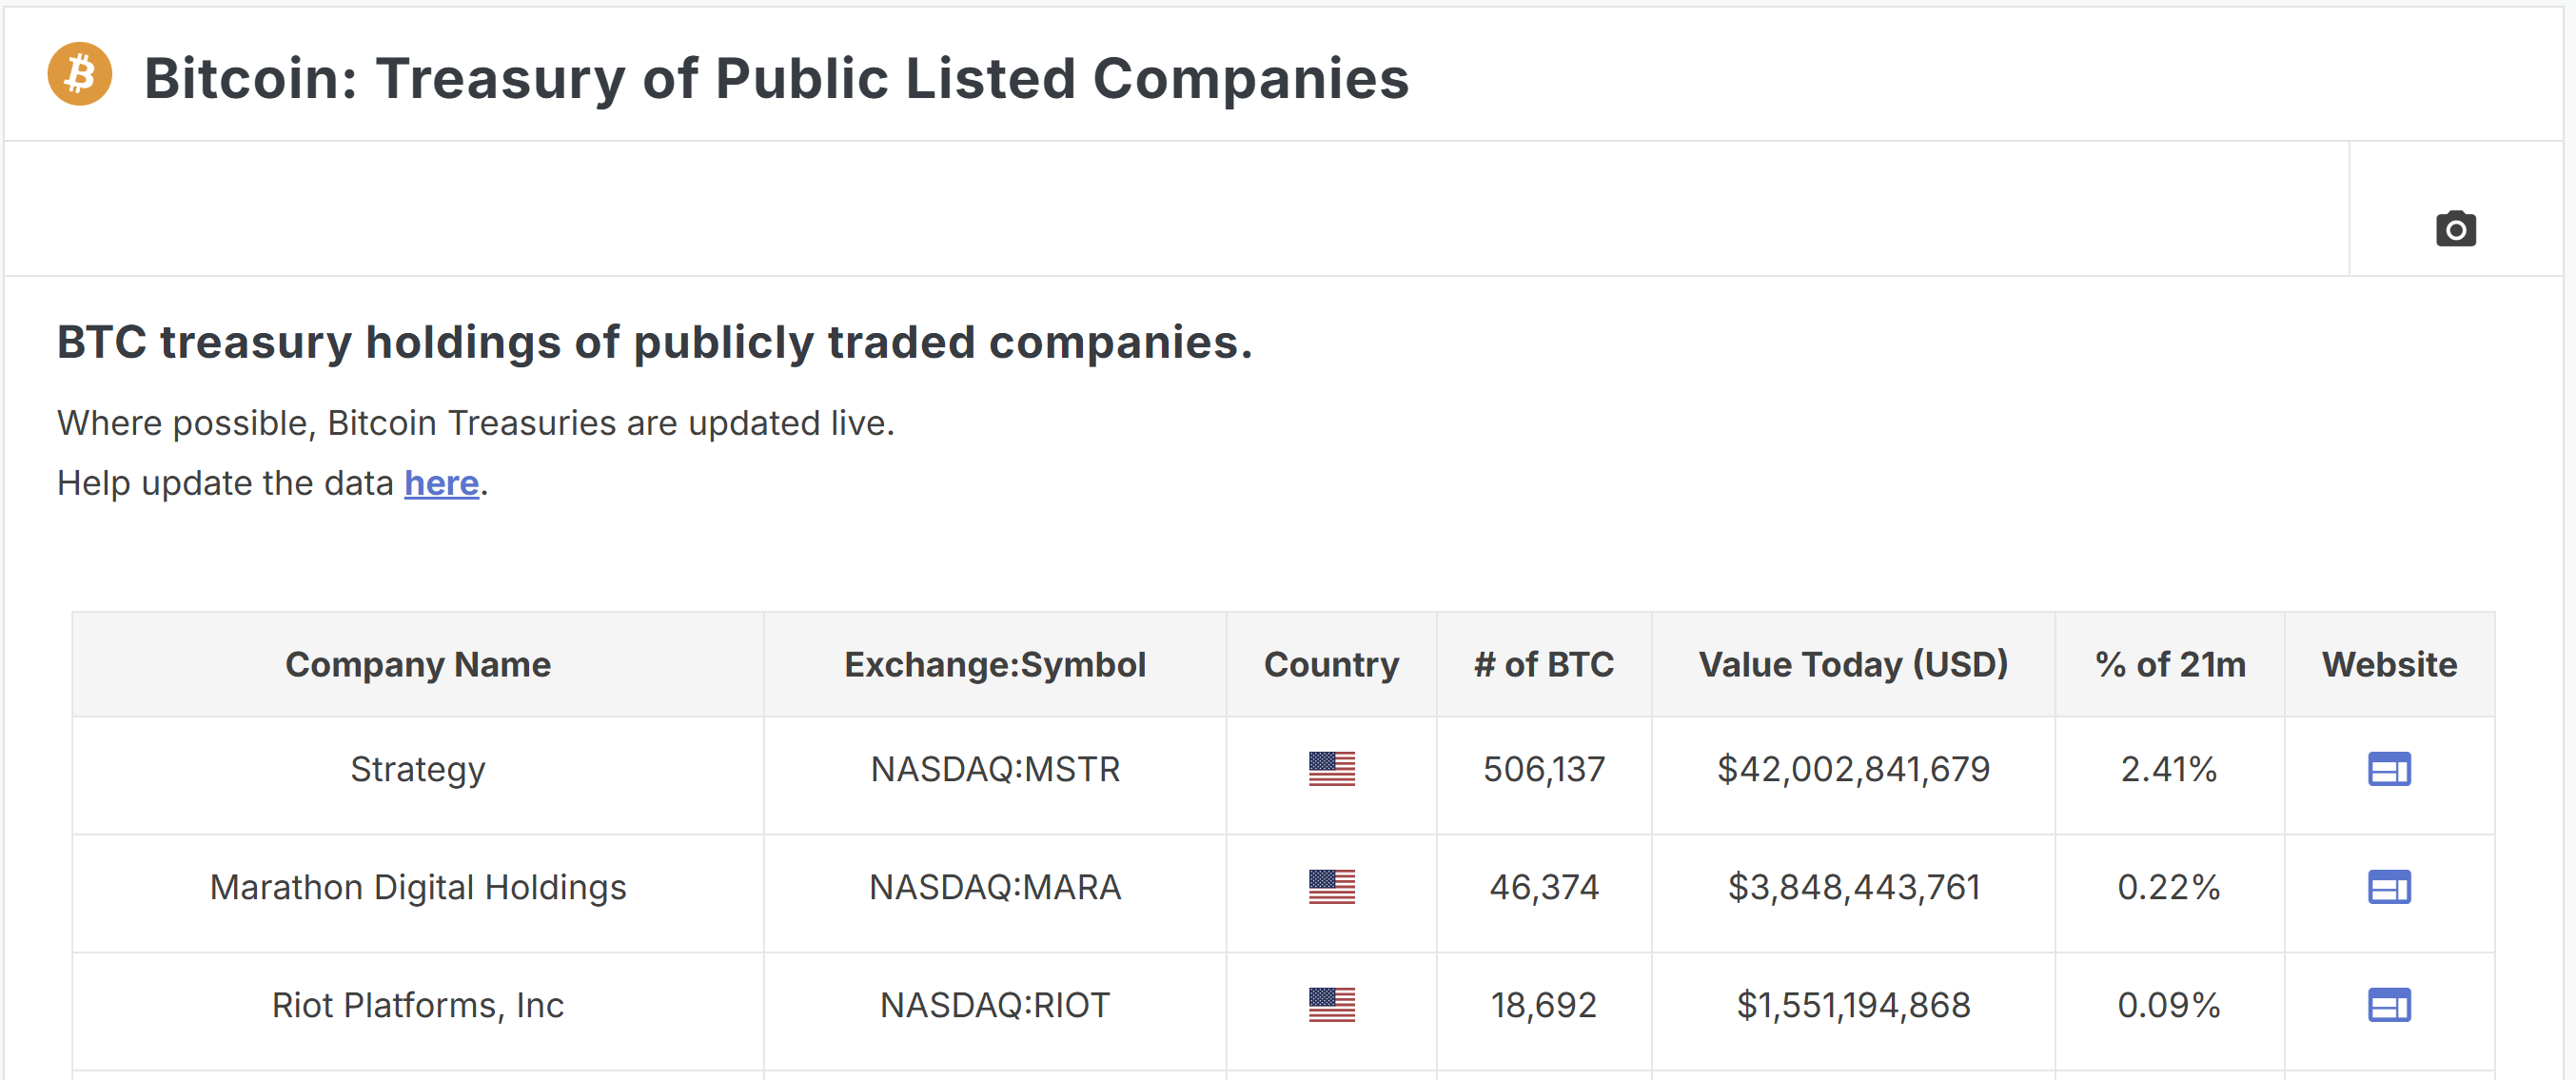
Task: Click the US flag next to Marathon Digital Holdings
Action: tap(1331, 888)
